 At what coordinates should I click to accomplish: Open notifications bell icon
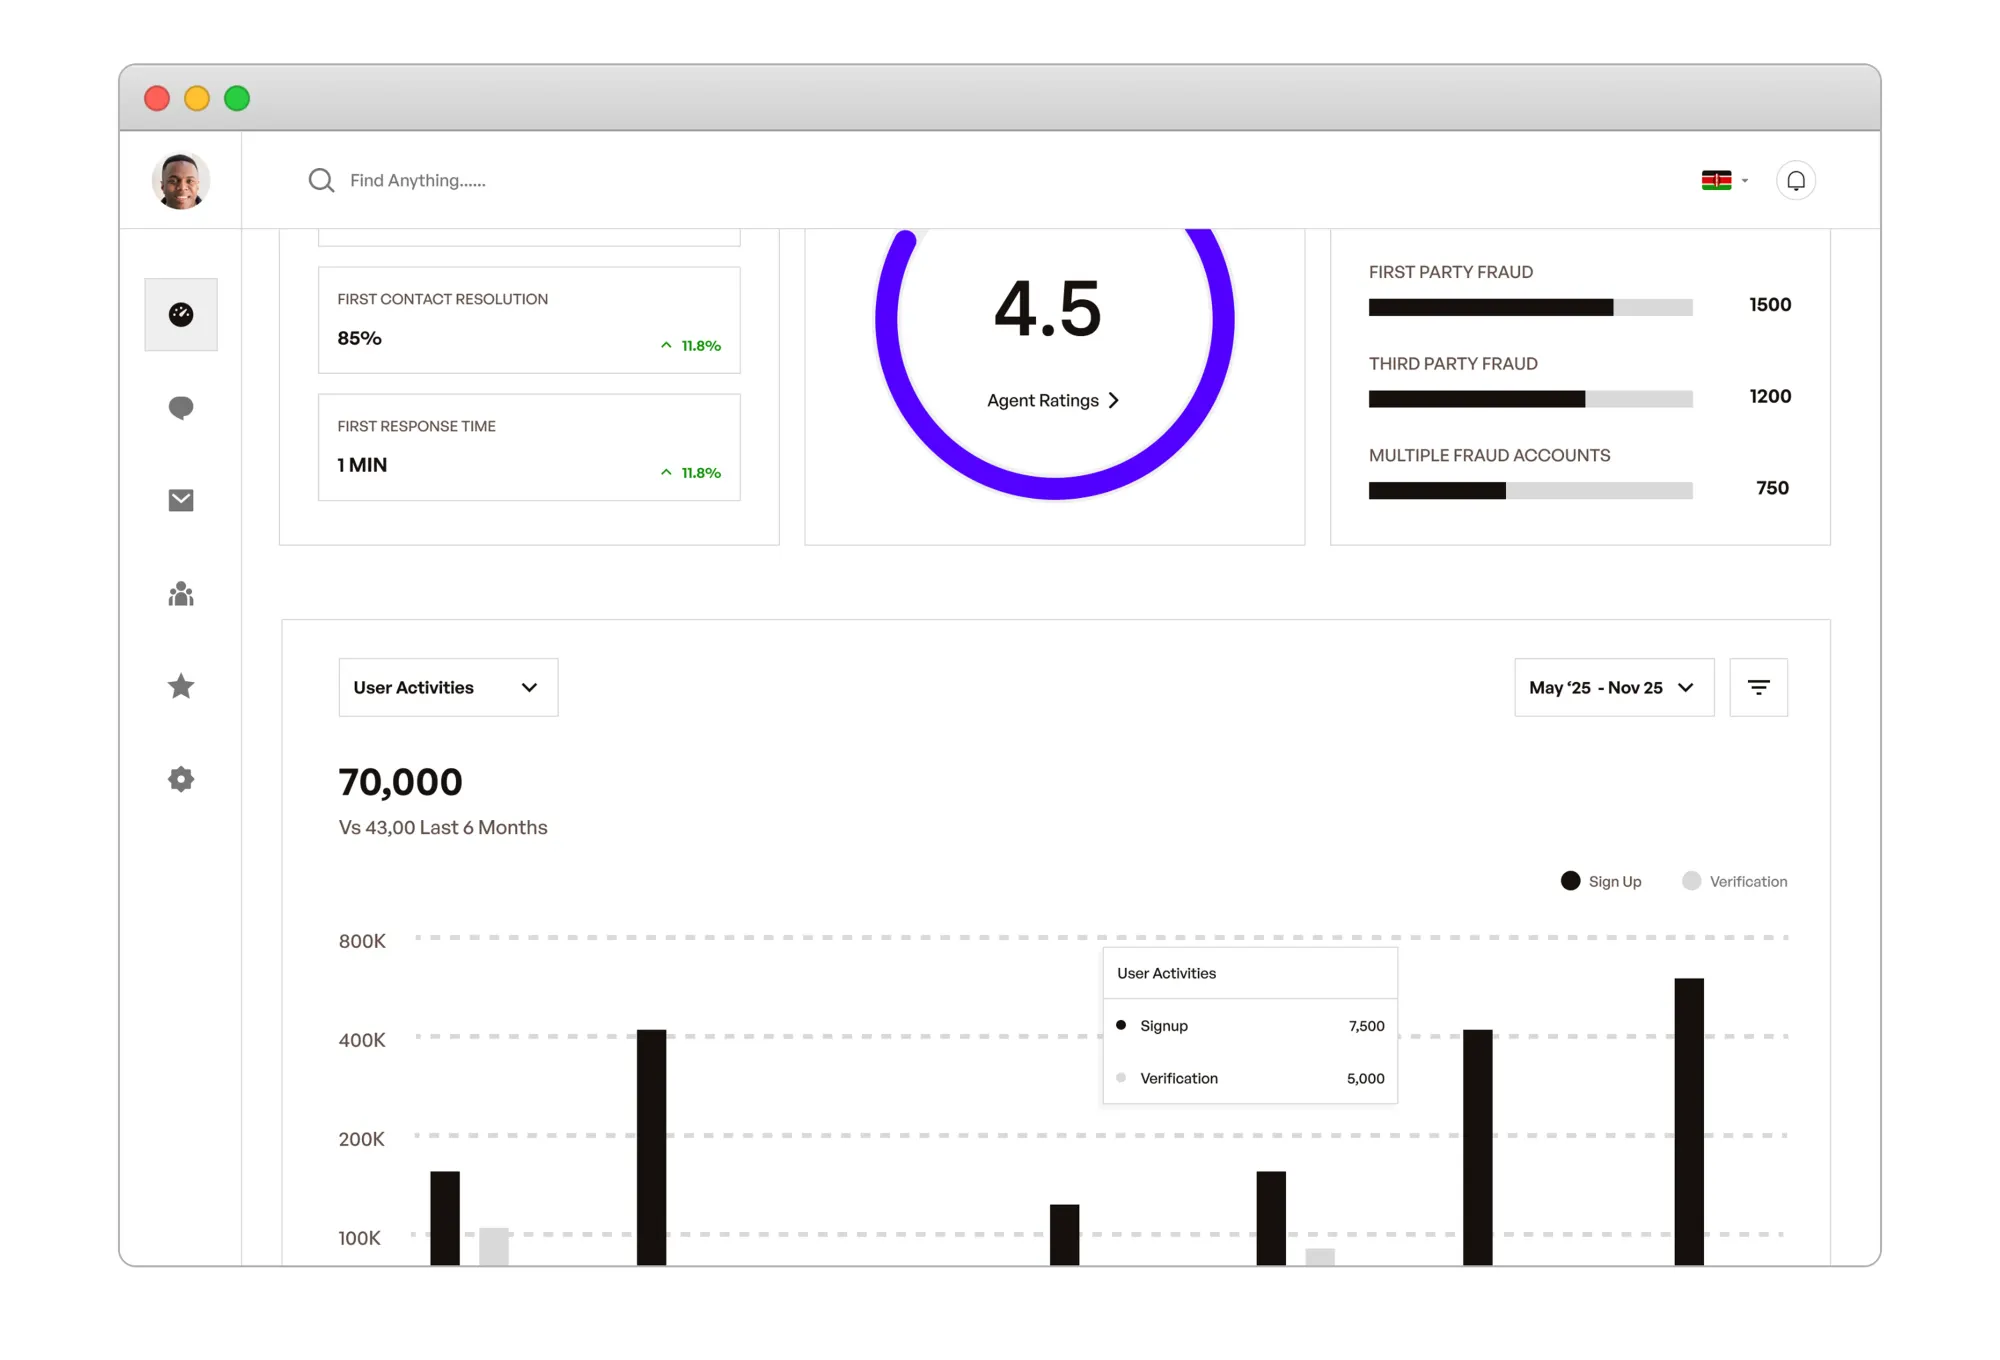1796,181
